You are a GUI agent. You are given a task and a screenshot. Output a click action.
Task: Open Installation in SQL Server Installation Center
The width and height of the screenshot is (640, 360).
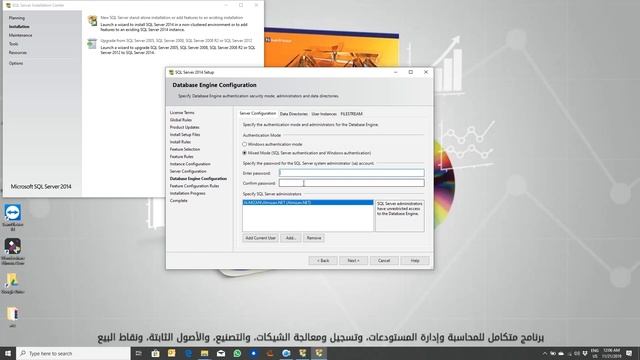click(x=19, y=27)
